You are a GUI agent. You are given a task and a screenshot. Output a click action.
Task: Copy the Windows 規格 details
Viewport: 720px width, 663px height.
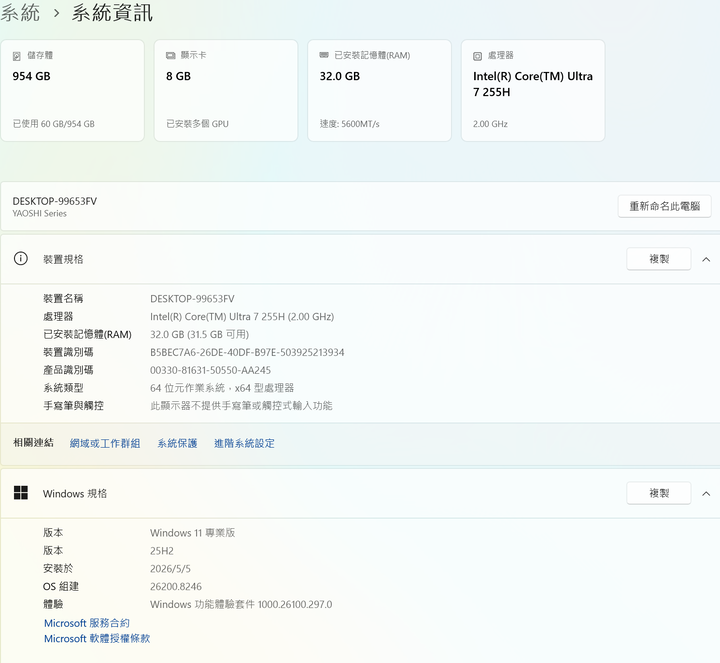click(659, 493)
